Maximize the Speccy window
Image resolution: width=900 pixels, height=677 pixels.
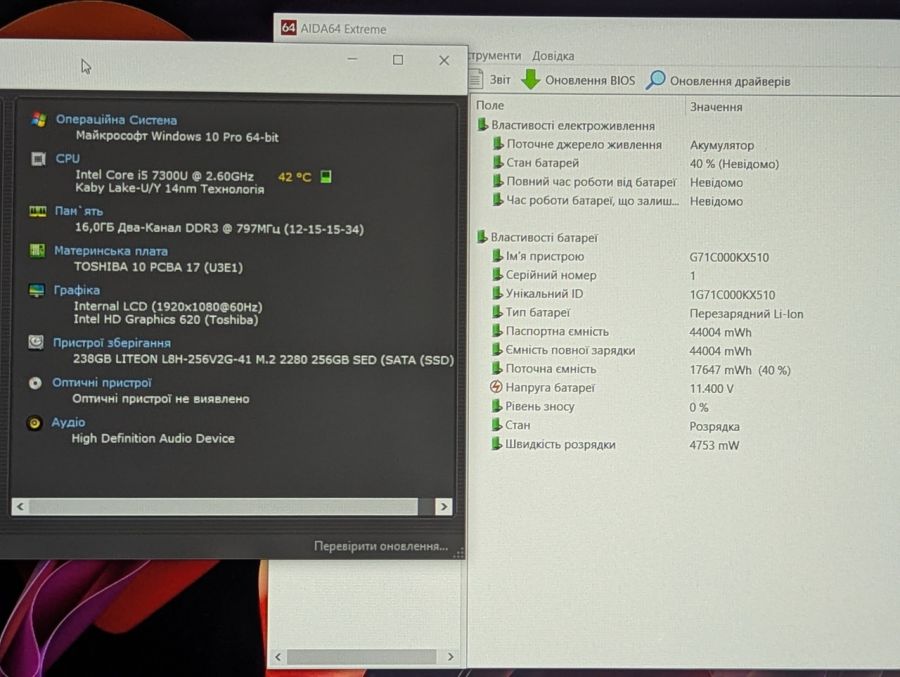click(x=398, y=60)
